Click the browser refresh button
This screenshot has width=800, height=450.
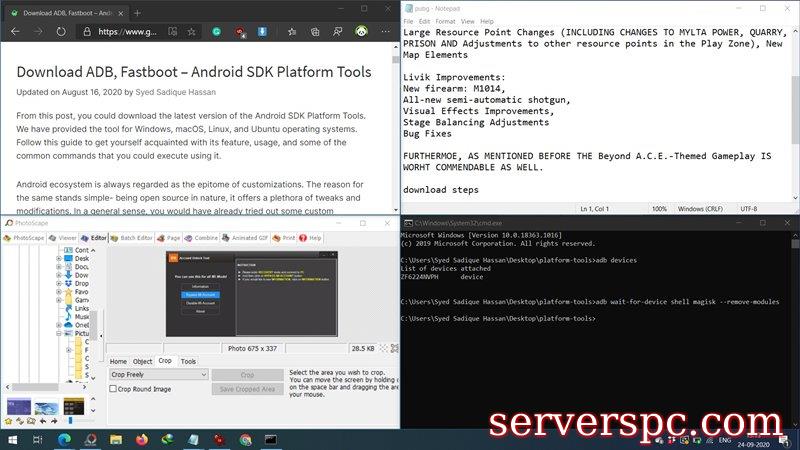63,32
